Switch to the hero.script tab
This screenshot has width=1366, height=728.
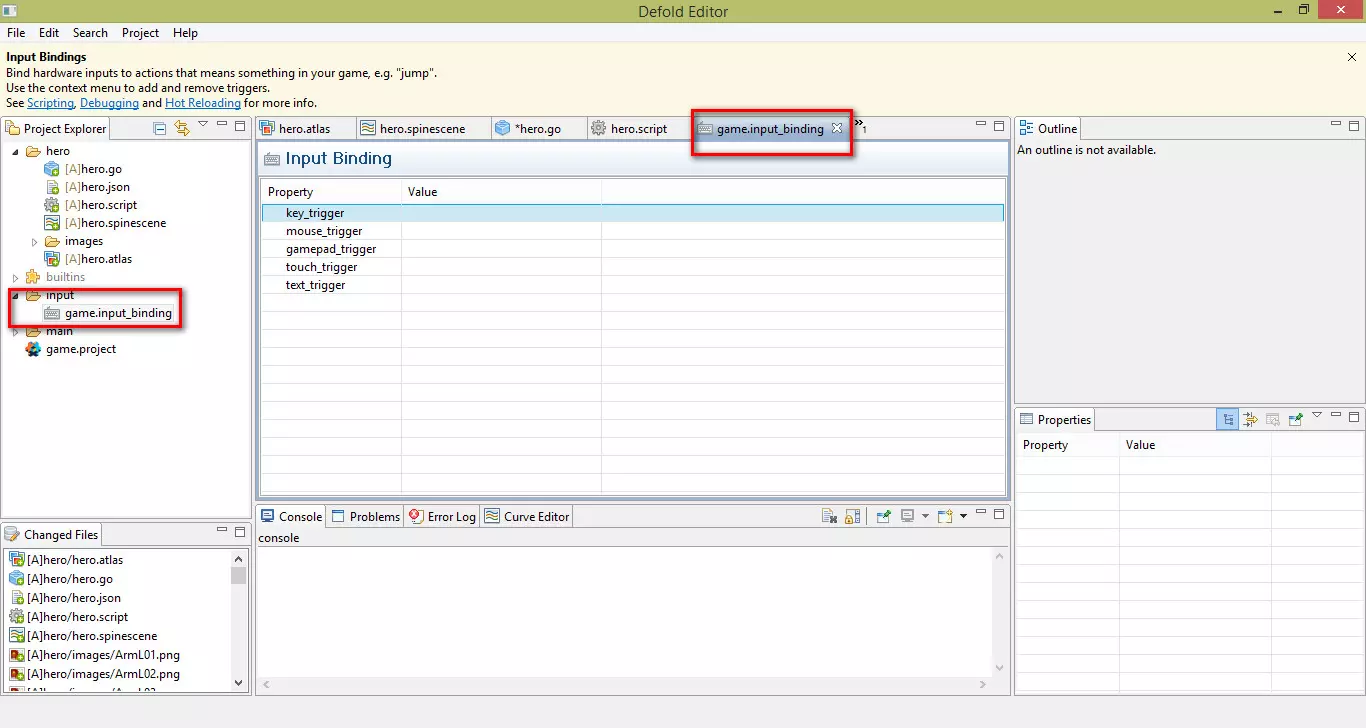coord(638,129)
